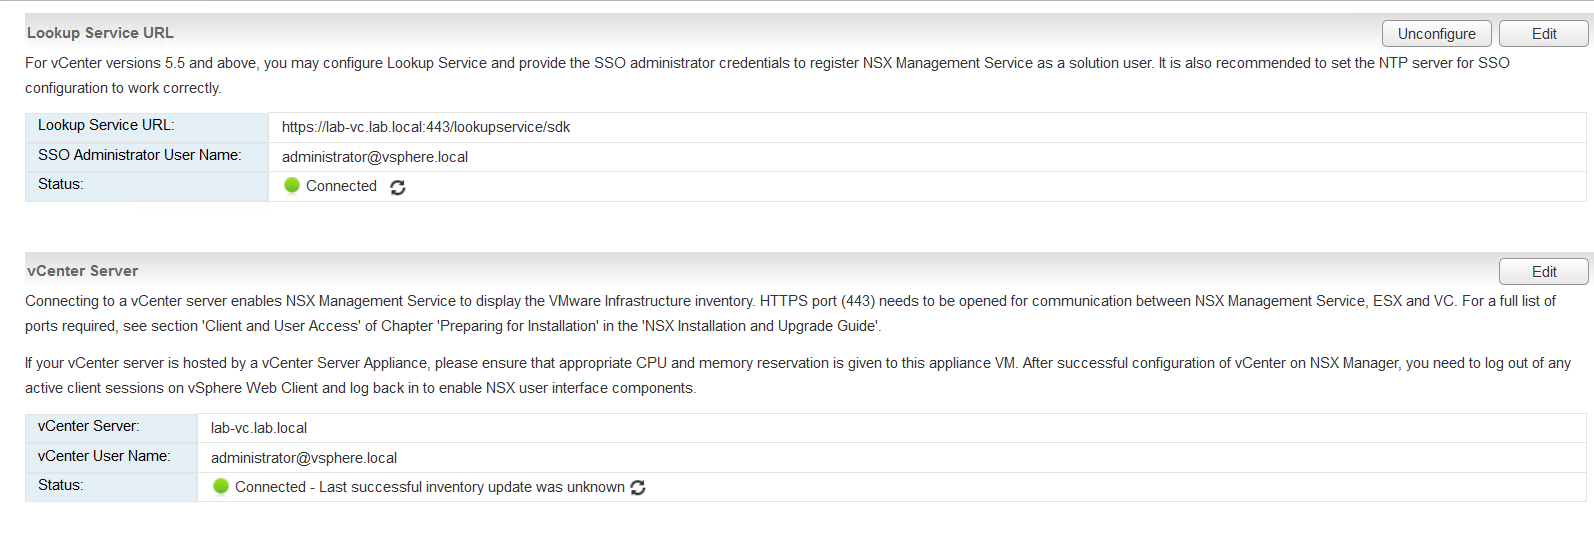Image resolution: width=1594 pixels, height=559 pixels.
Task: Select the lookupservice/sdk URL value
Action: tap(426, 127)
